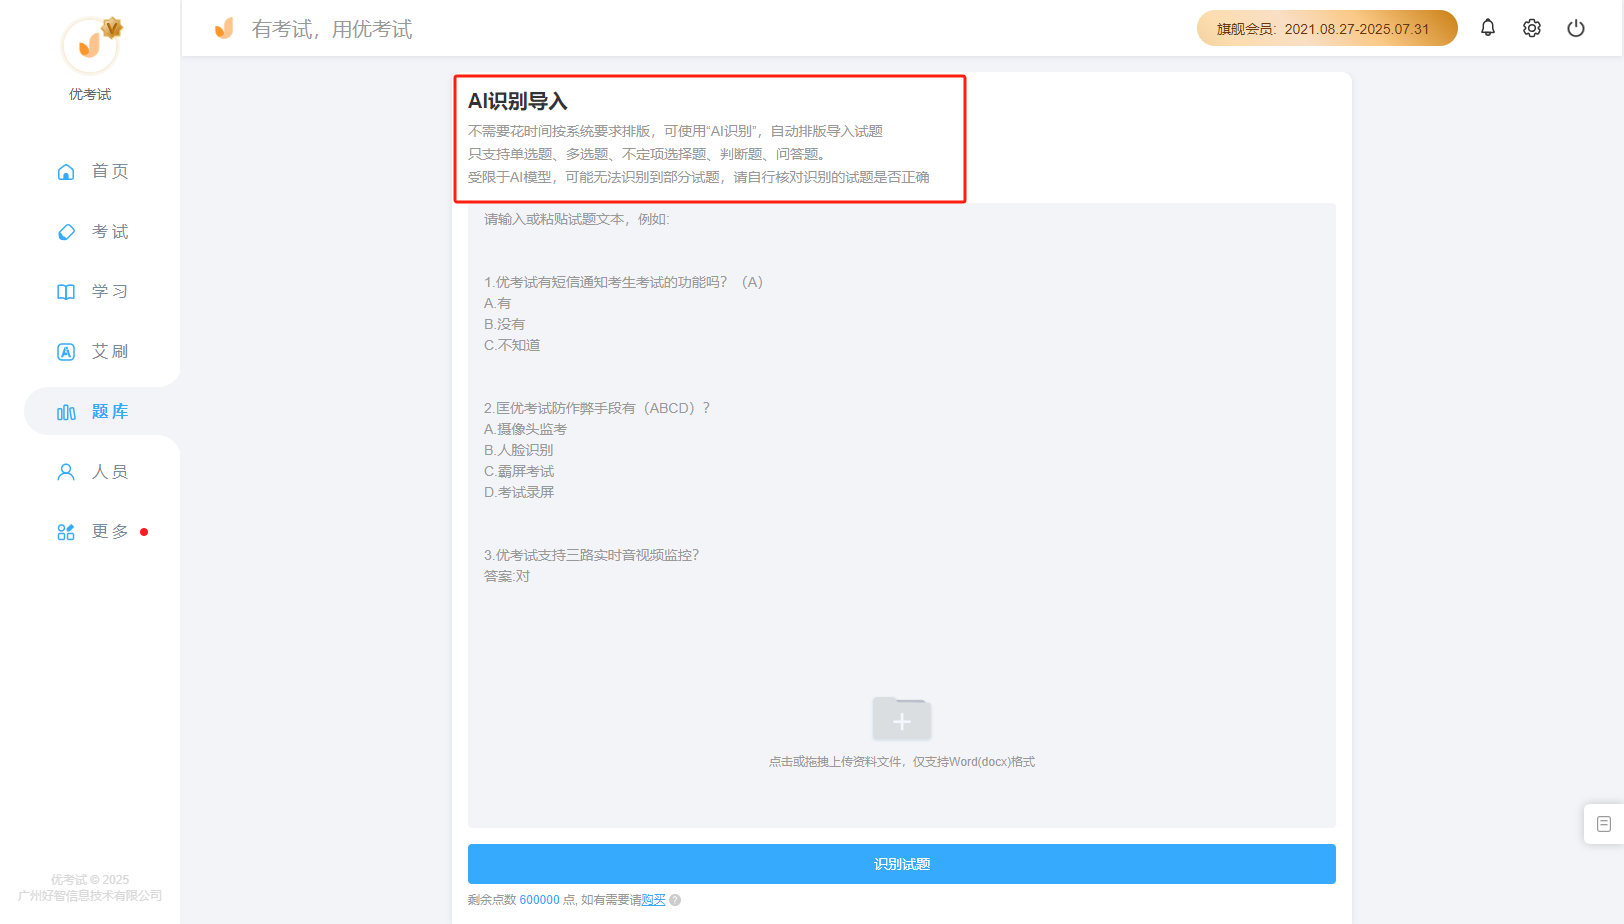
Task: Click the orange logo in top header
Action: click(x=224, y=28)
